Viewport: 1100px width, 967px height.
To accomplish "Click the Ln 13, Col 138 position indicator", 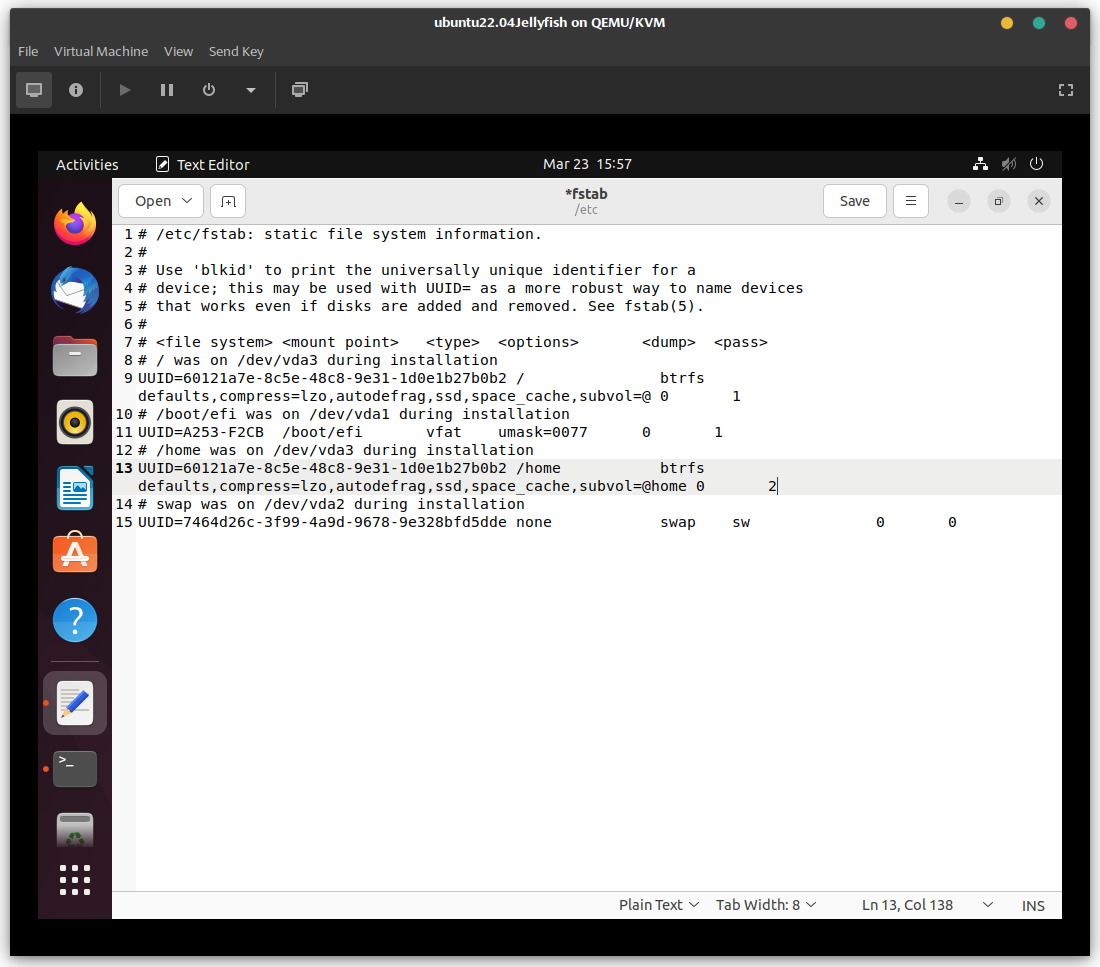I will tap(907, 905).
